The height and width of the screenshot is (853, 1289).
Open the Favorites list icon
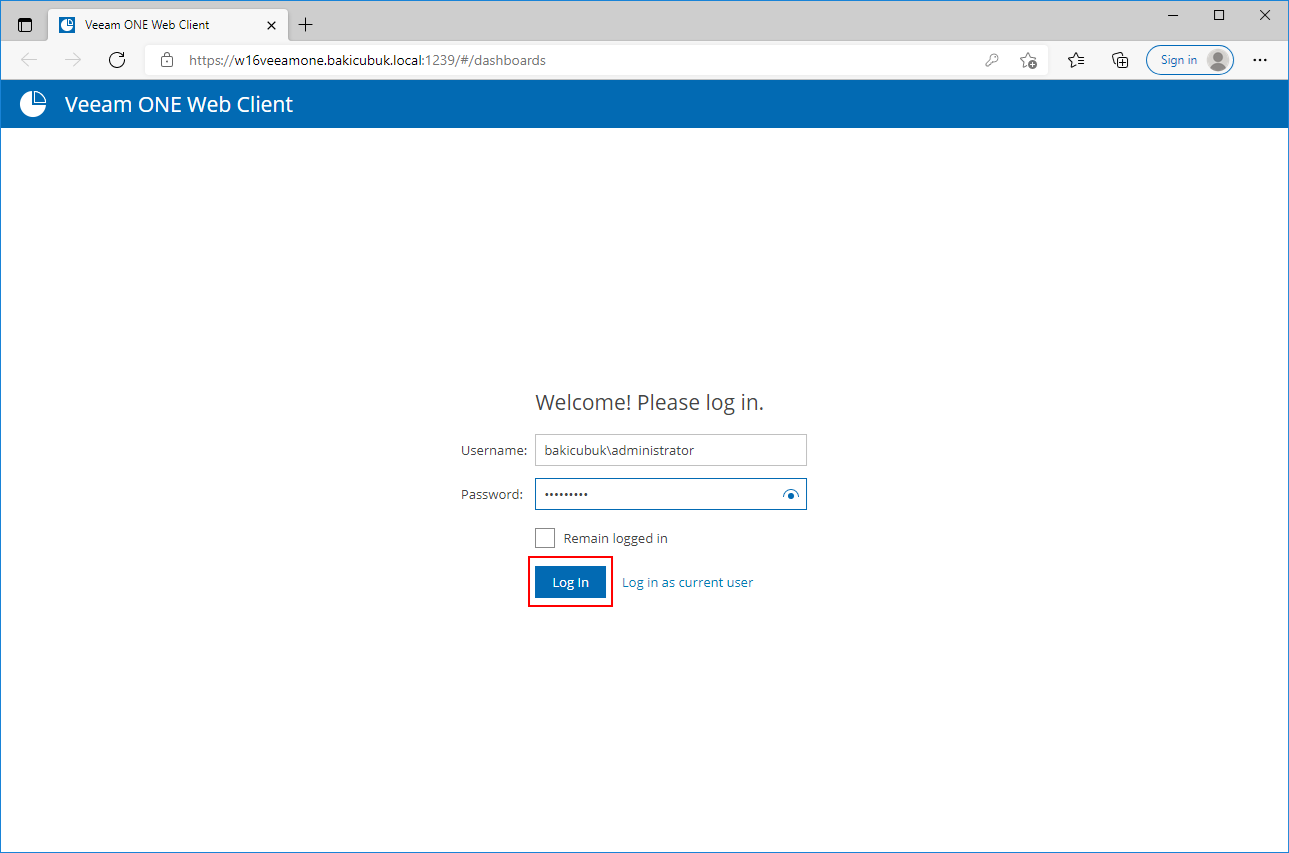coord(1076,60)
